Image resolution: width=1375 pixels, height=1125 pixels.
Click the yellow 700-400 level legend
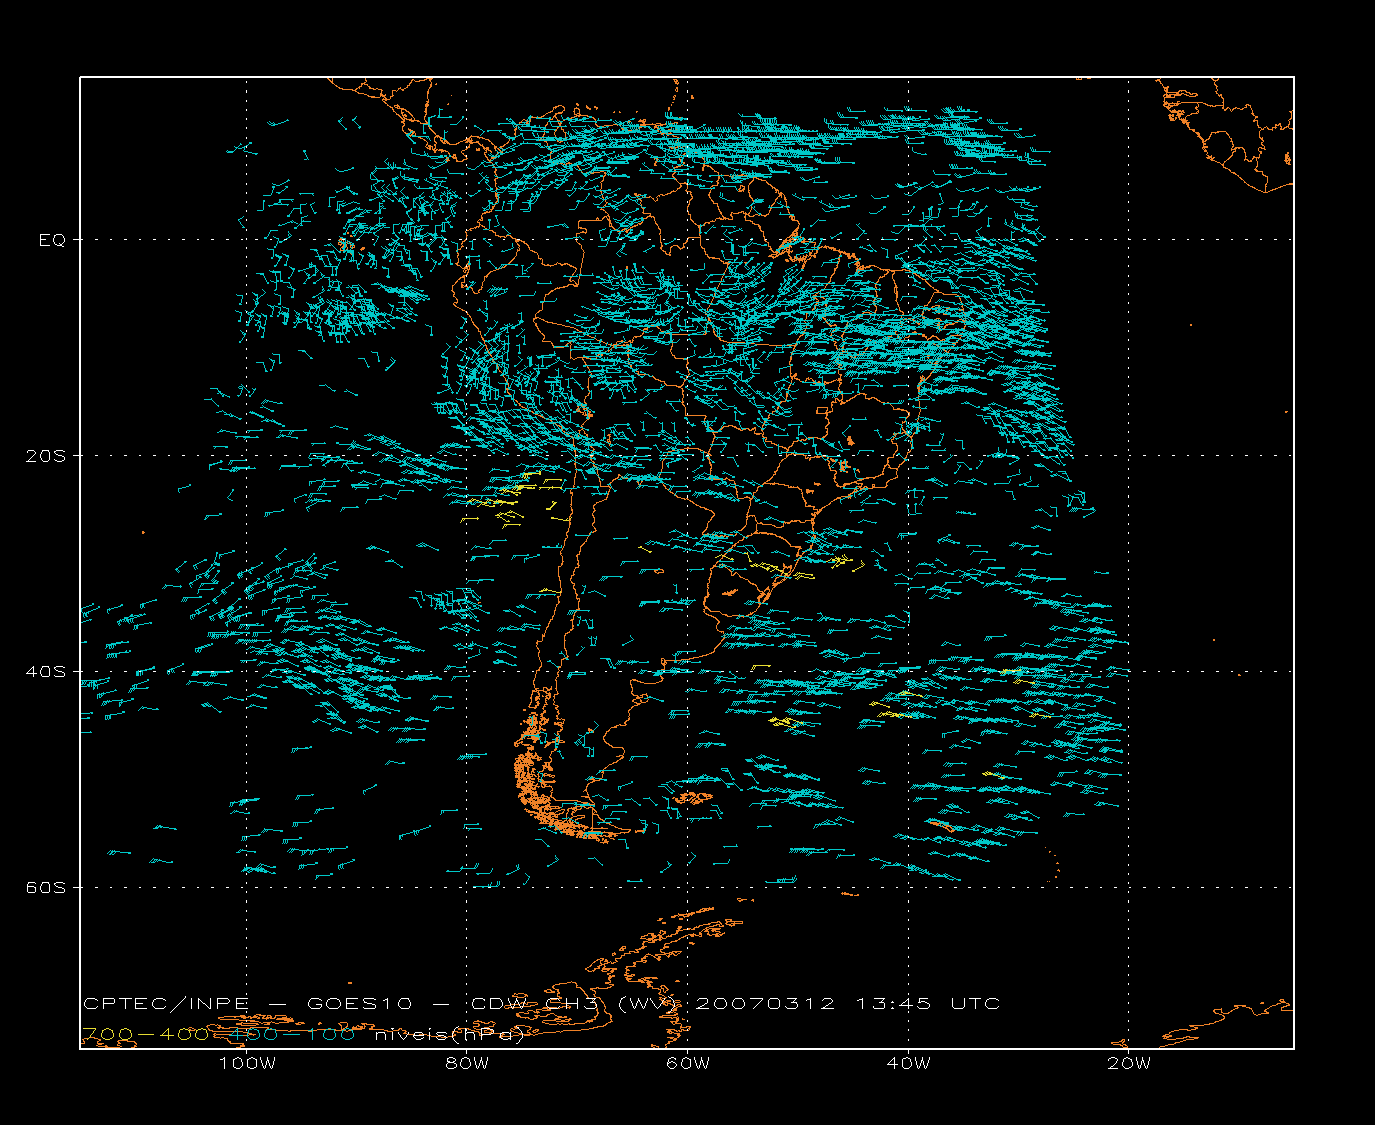coord(145,1034)
